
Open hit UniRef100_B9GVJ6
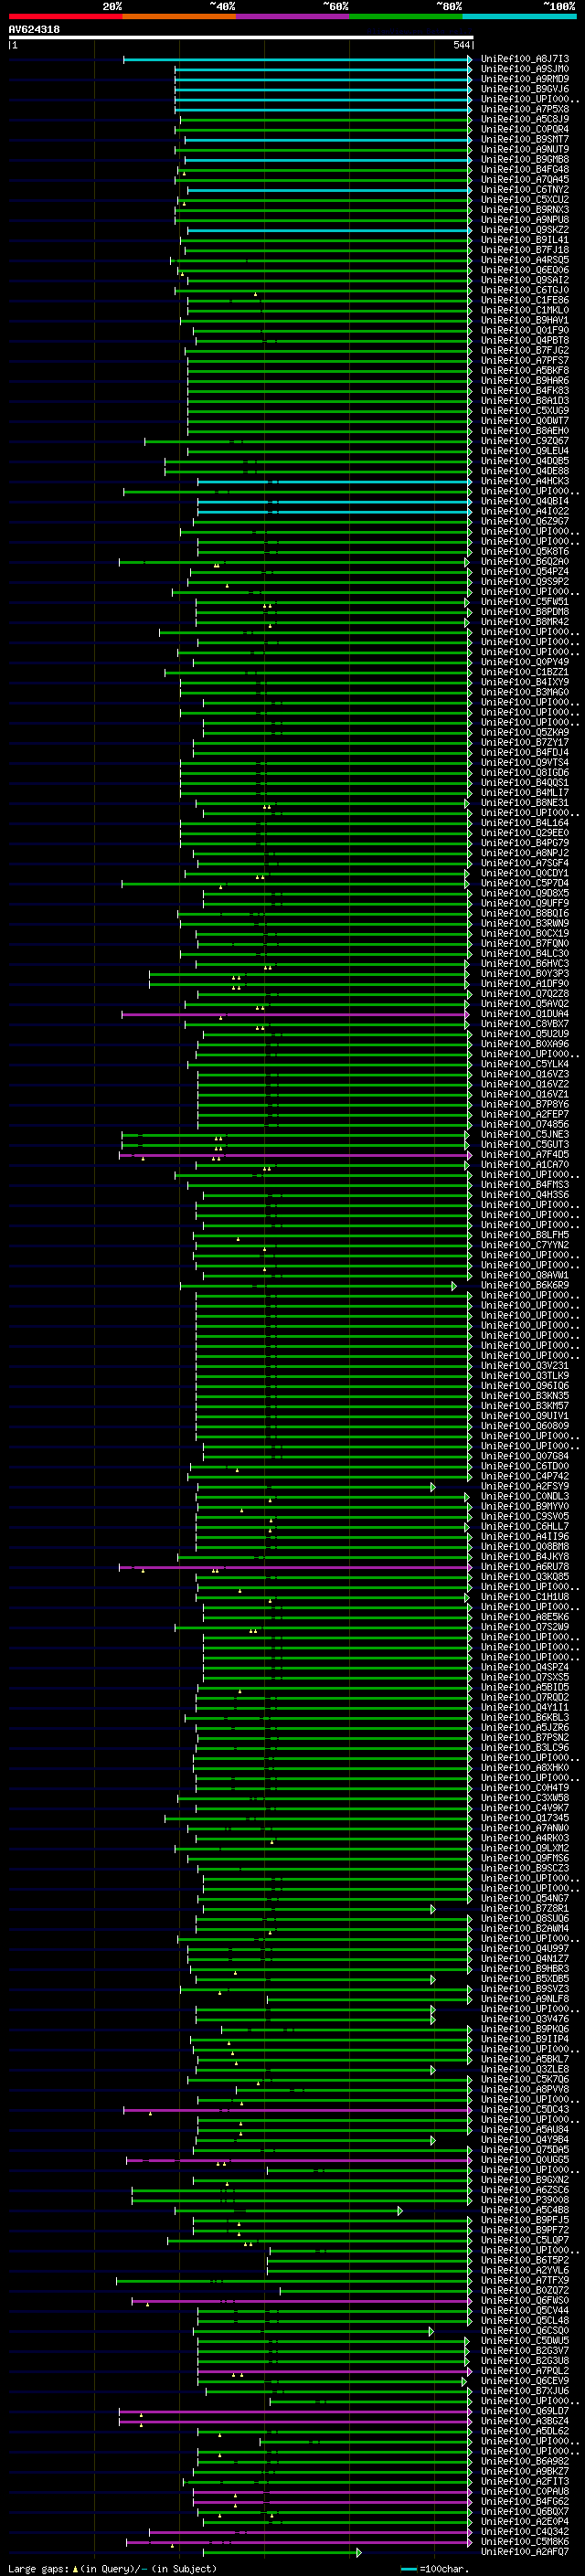(525, 89)
